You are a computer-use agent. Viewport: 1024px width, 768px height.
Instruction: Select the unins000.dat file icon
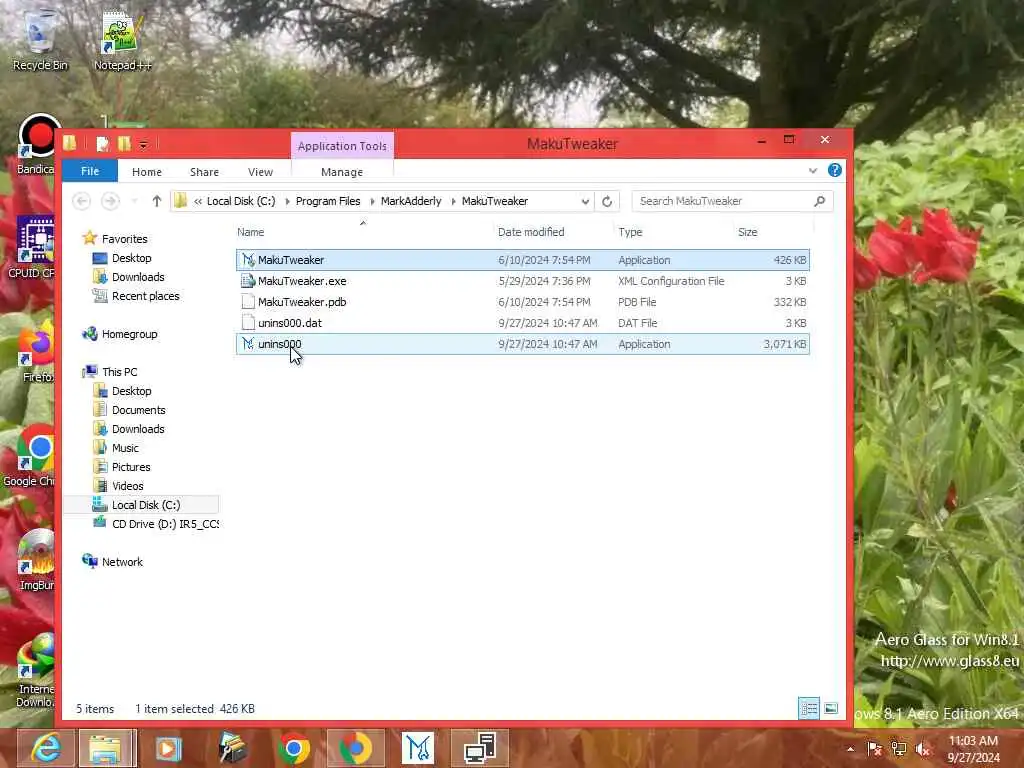[248, 323]
